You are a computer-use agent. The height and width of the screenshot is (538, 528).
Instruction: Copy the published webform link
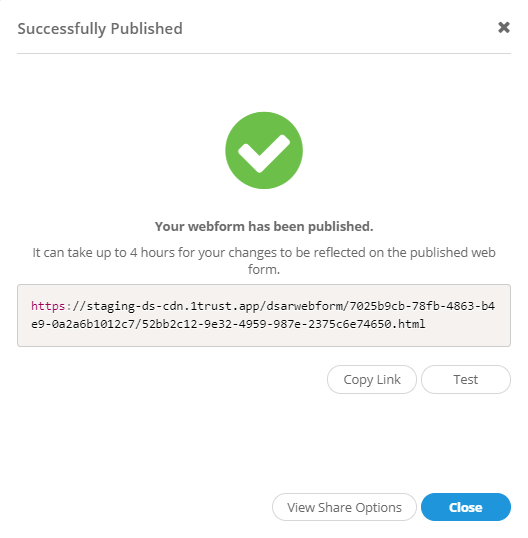[x=372, y=379]
